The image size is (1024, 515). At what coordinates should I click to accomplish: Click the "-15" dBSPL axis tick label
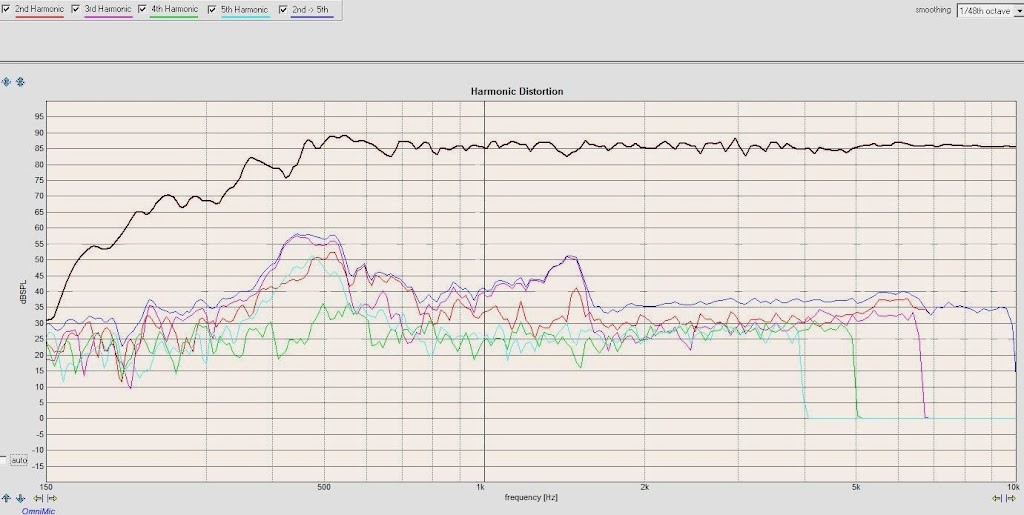[x=37, y=466]
